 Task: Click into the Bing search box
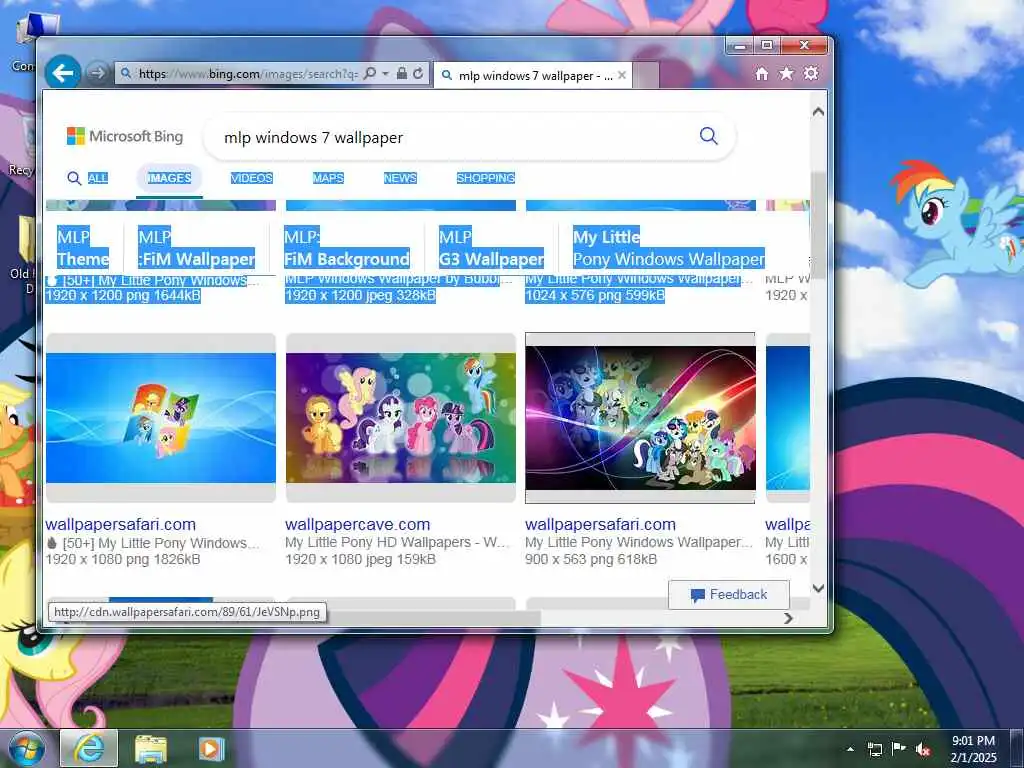coord(457,137)
